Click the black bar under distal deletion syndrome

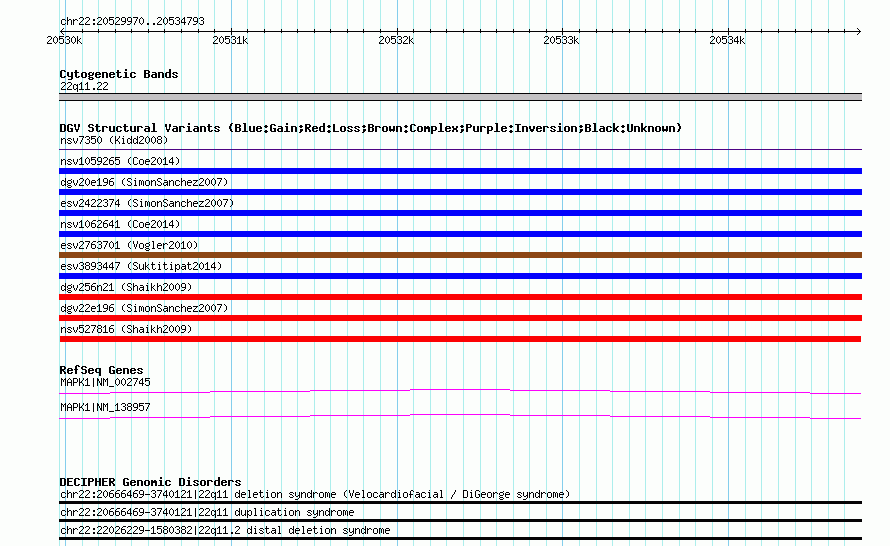coord(460,539)
